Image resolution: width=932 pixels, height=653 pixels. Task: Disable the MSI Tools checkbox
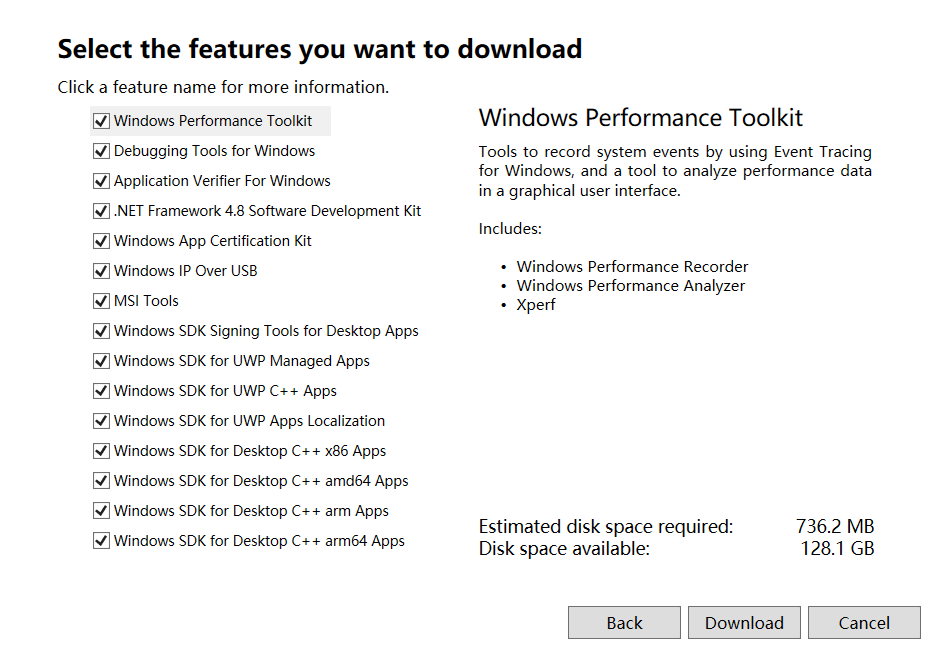point(101,302)
